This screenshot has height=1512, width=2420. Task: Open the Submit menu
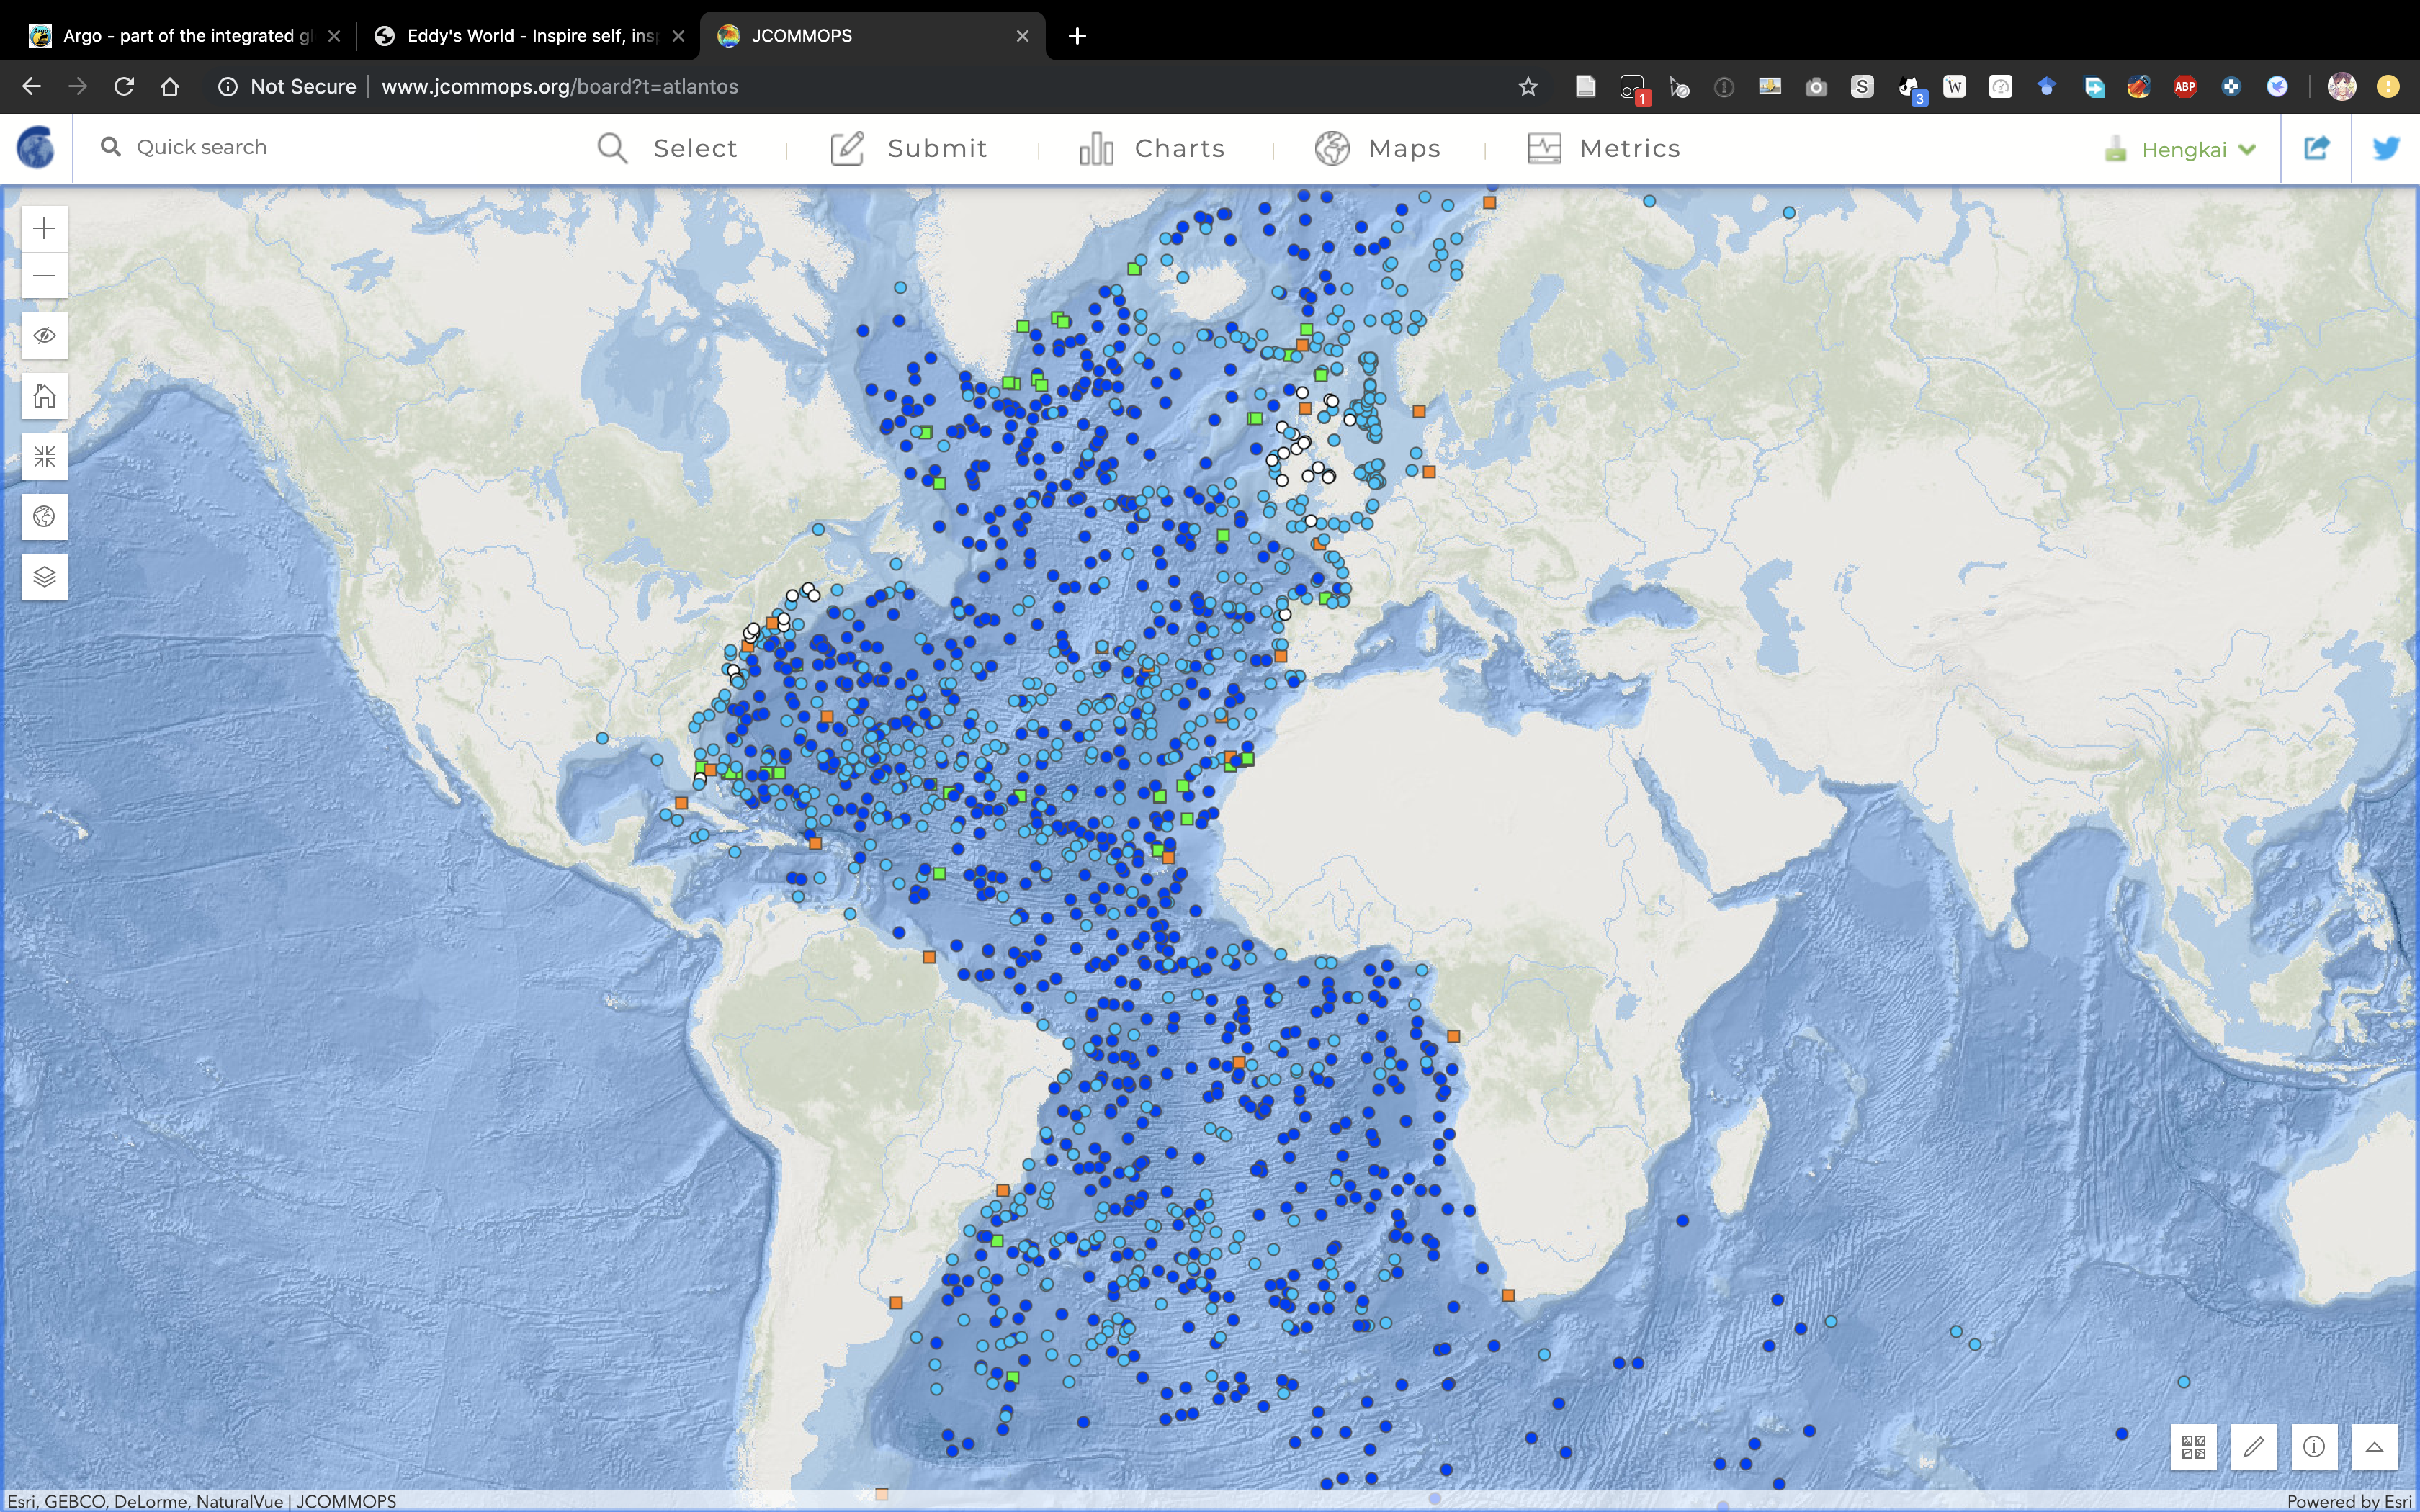[909, 148]
